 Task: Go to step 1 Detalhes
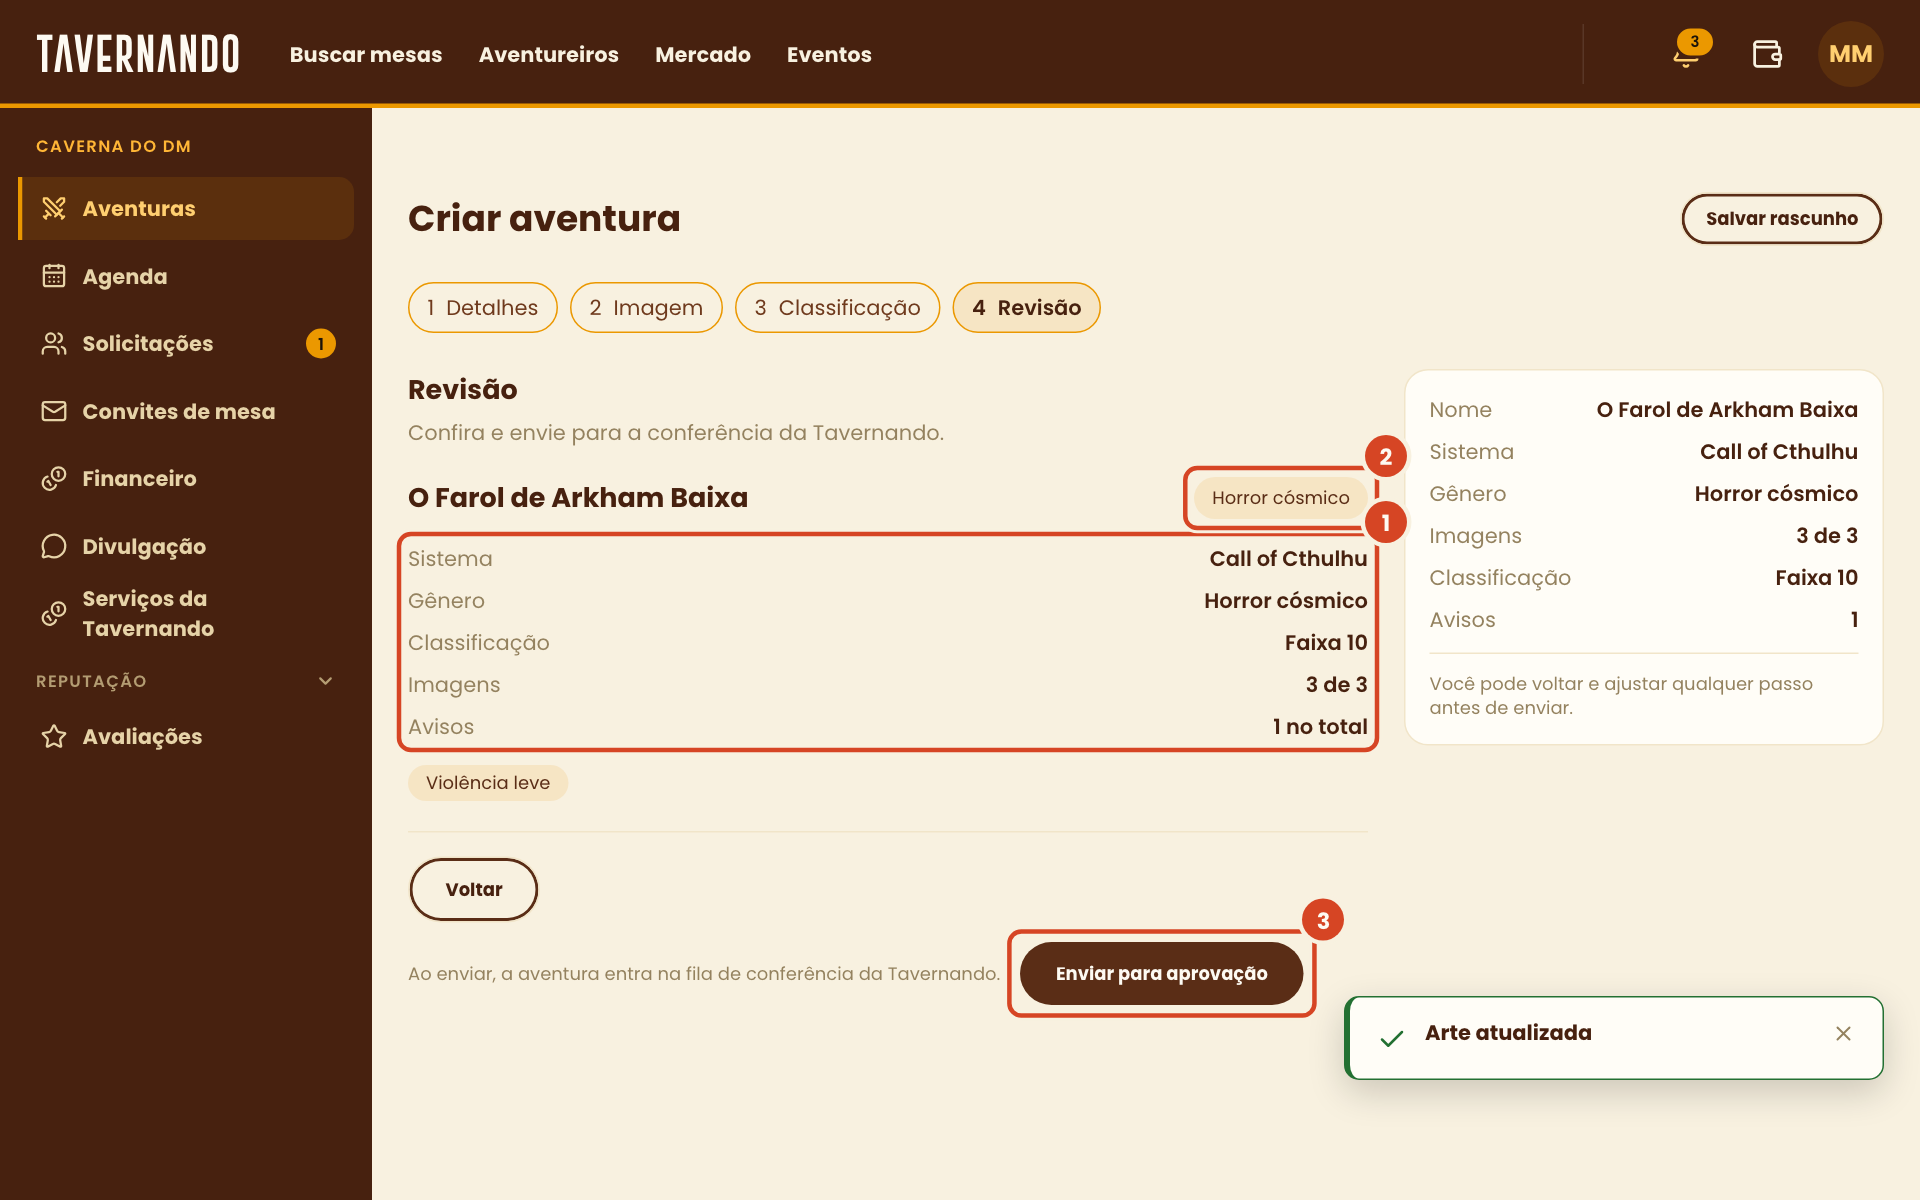483,307
